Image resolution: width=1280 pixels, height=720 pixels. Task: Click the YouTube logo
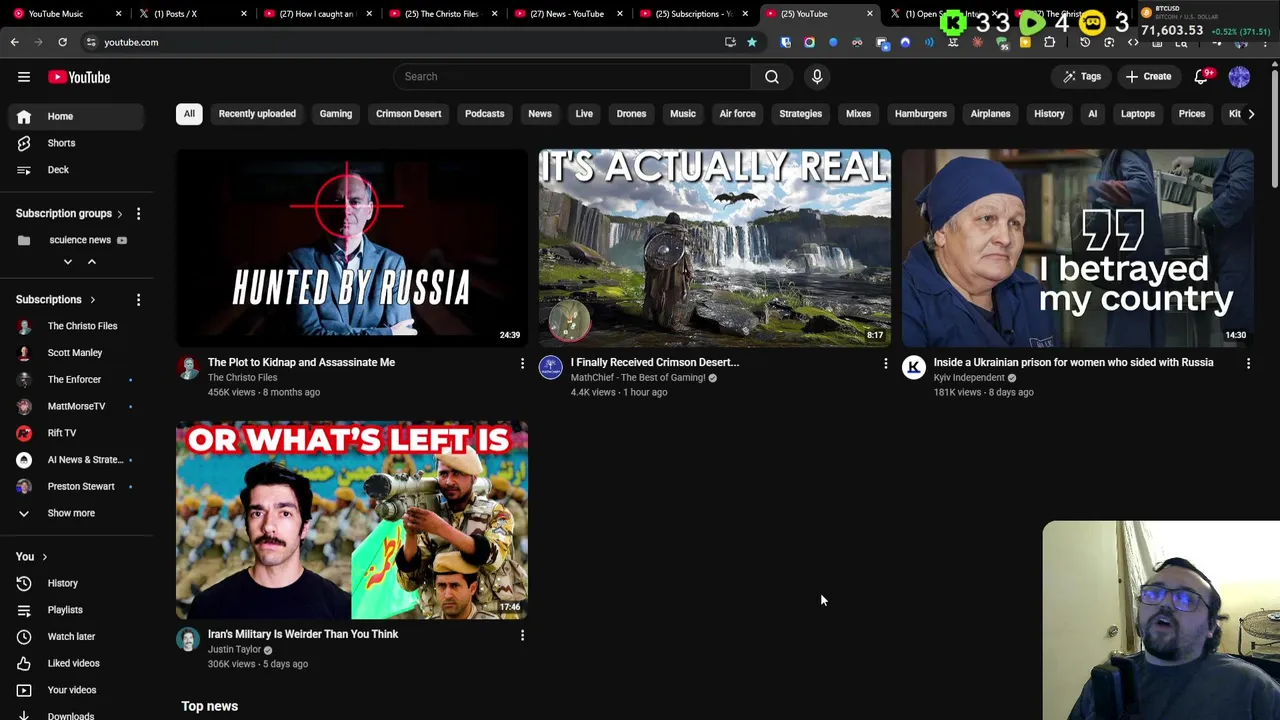[79, 77]
